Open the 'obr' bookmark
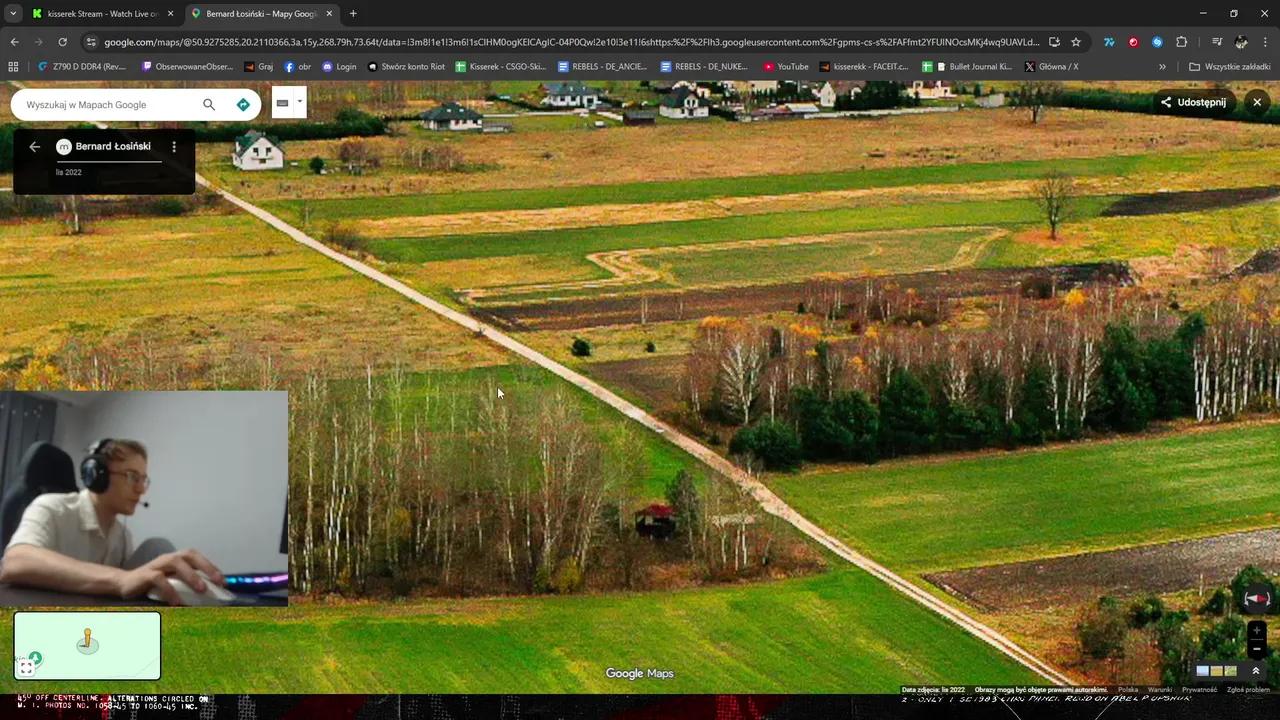 tap(298, 67)
